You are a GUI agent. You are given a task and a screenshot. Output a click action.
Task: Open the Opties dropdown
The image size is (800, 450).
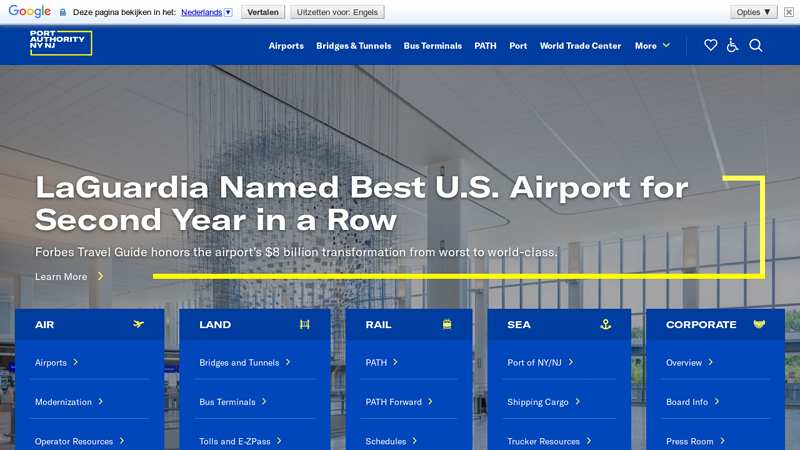[754, 12]
